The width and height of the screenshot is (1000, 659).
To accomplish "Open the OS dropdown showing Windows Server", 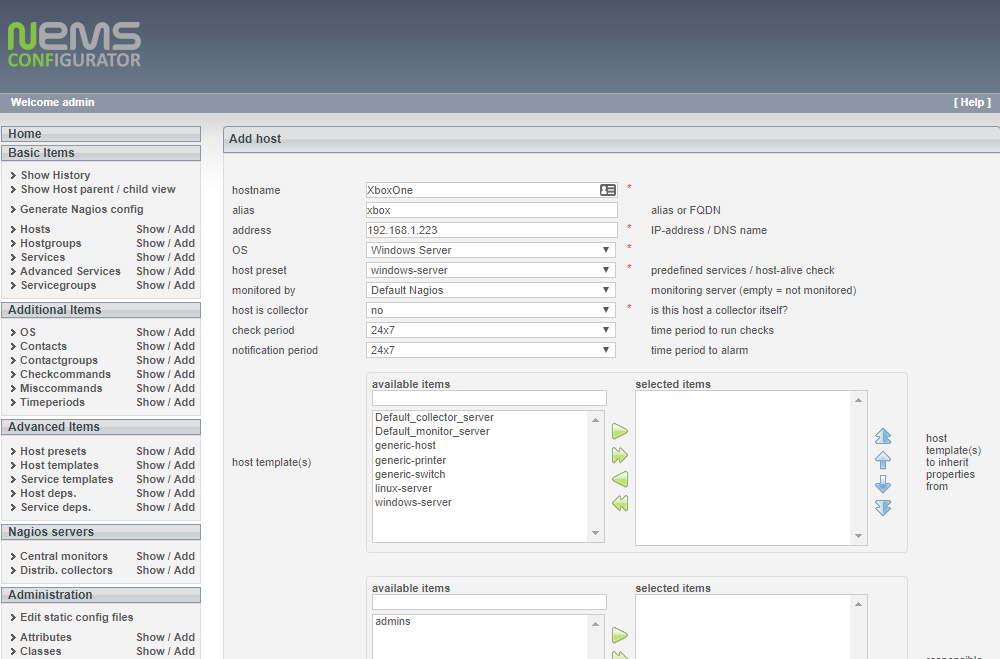I will [x=490, y=250].
